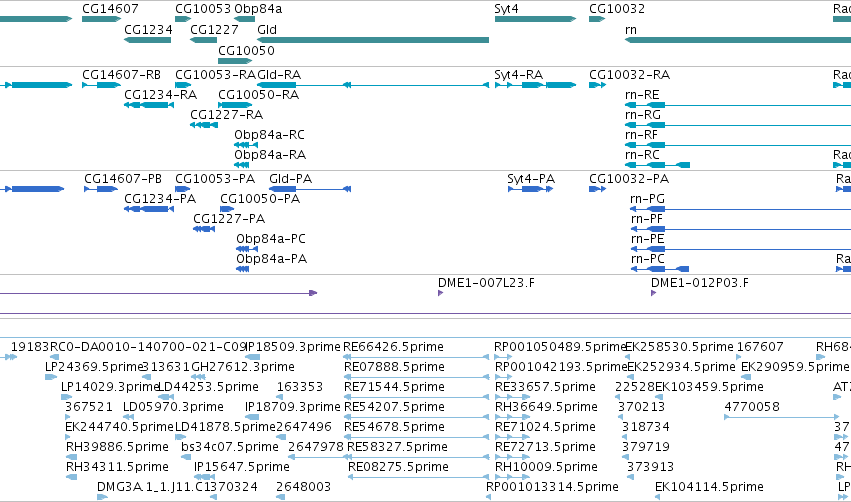
Task: Select protein CG14607-PB
Action: pos(101,189)
